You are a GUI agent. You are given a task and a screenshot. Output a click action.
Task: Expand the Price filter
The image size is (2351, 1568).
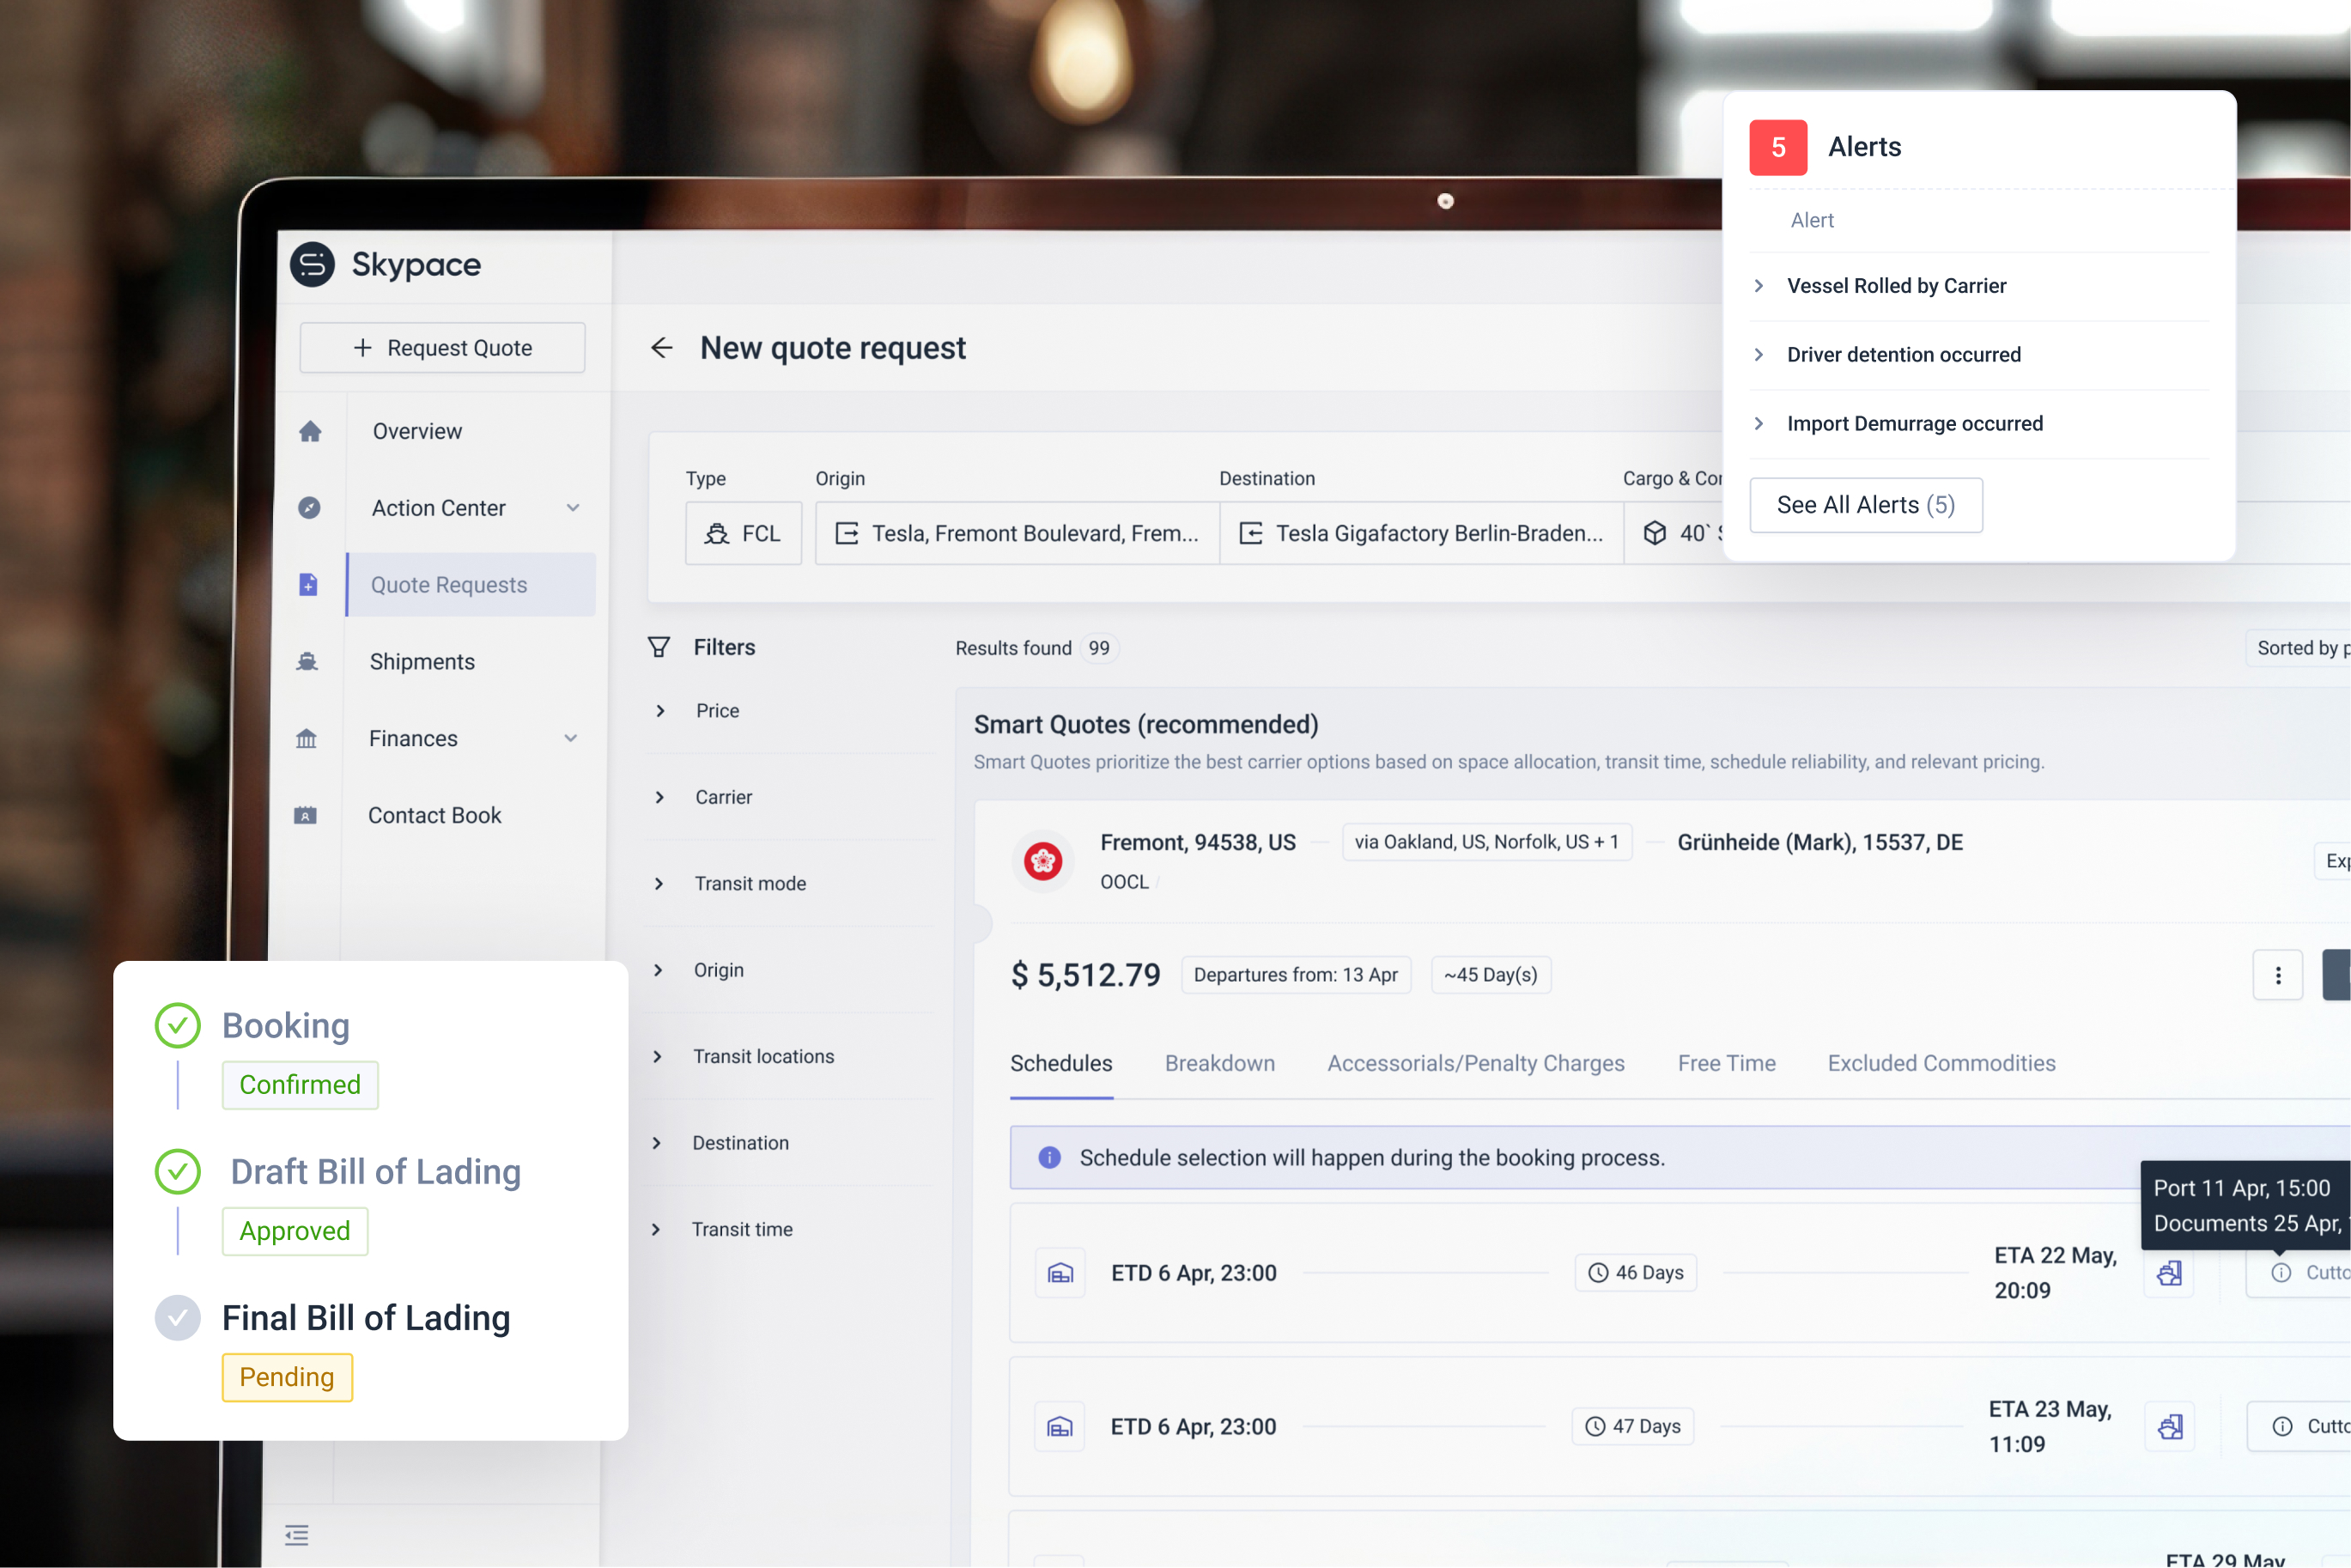(660, 710)
